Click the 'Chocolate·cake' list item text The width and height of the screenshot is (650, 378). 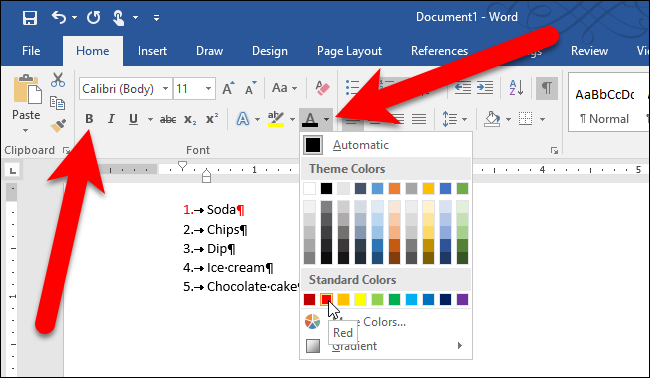(252, 287)
